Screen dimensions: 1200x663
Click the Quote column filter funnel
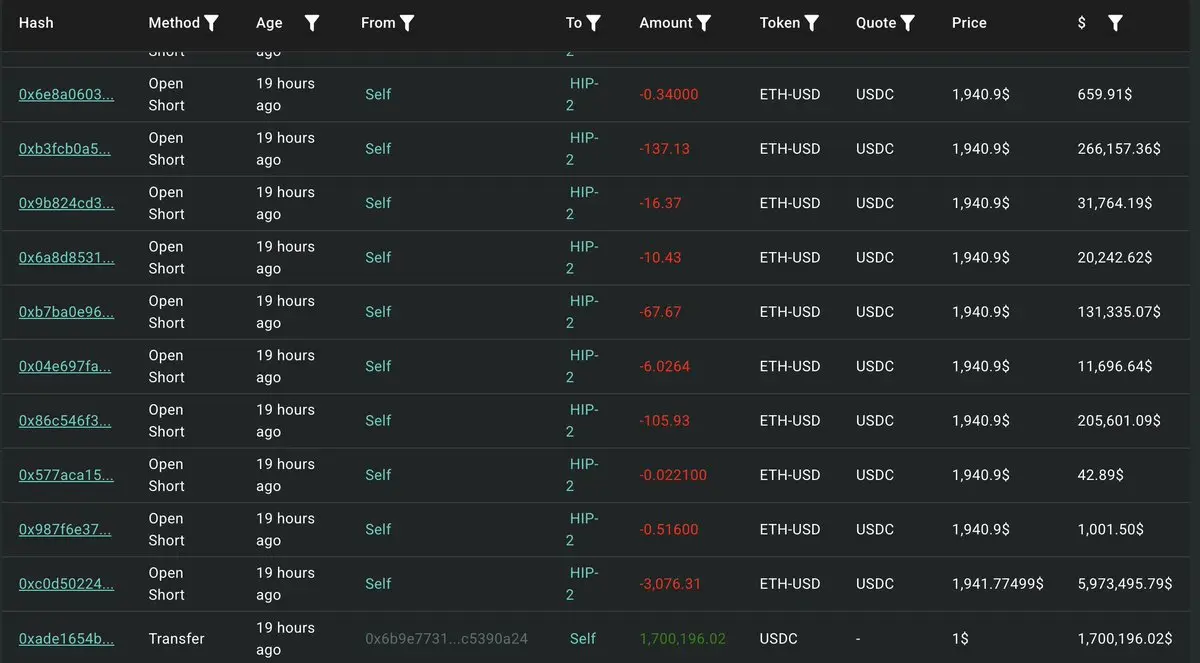908,23
